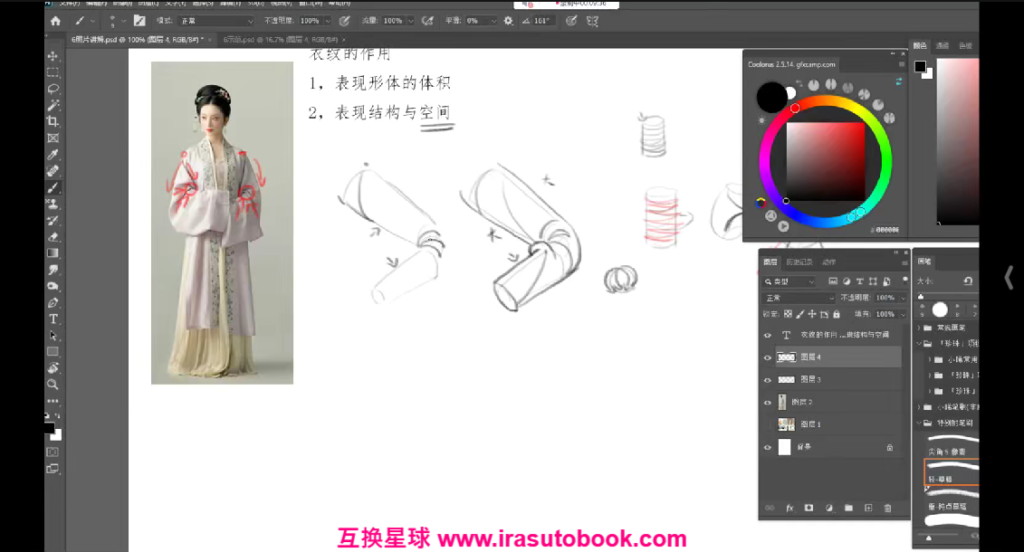1024x552 pixels.
Task: Select the Rectangular Marquee tool
Action: point(53,73)
